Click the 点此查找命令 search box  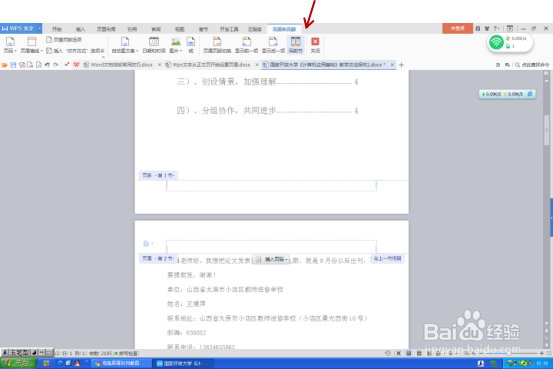(532, 65)
